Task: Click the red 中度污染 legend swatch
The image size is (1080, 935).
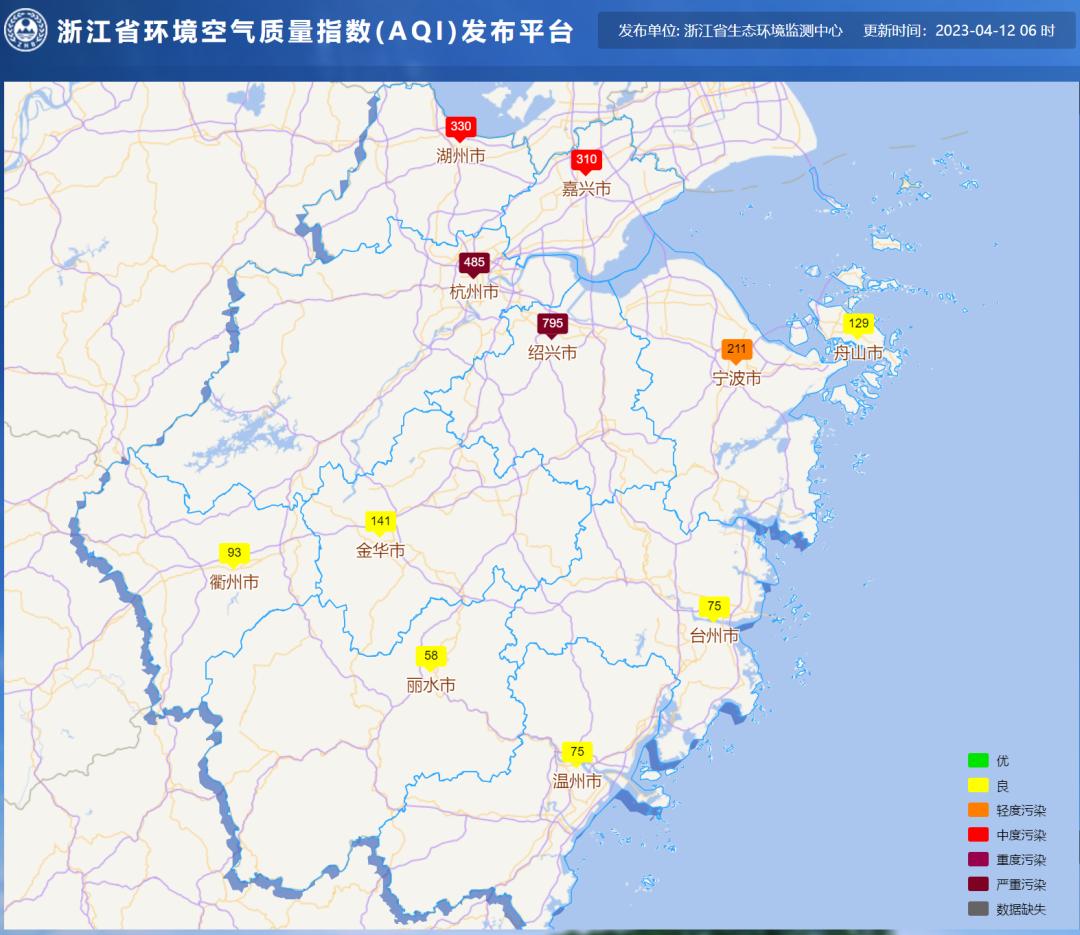Action: point(978,835)
